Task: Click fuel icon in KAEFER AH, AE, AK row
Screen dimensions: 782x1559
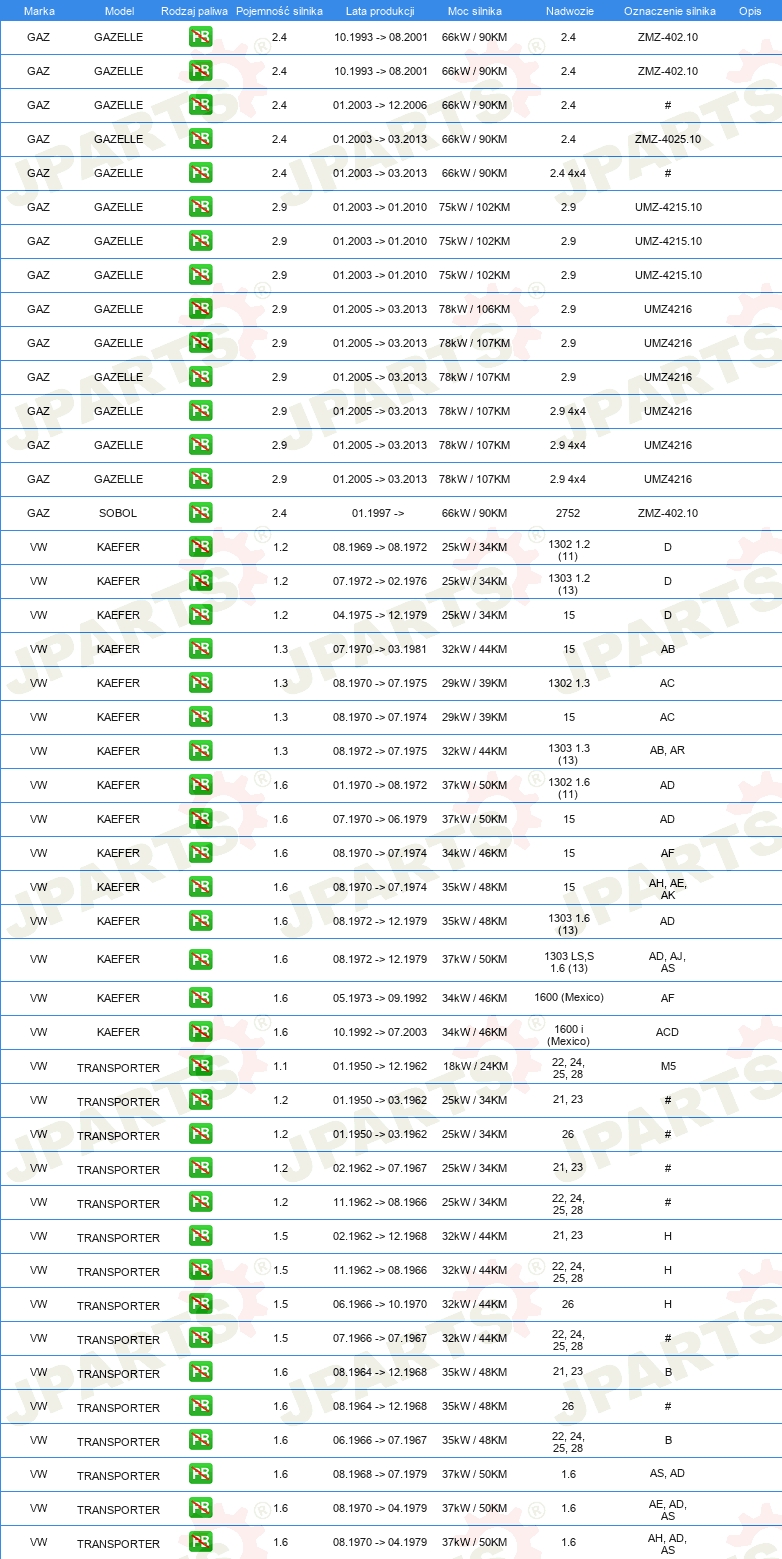Action: 200,887
